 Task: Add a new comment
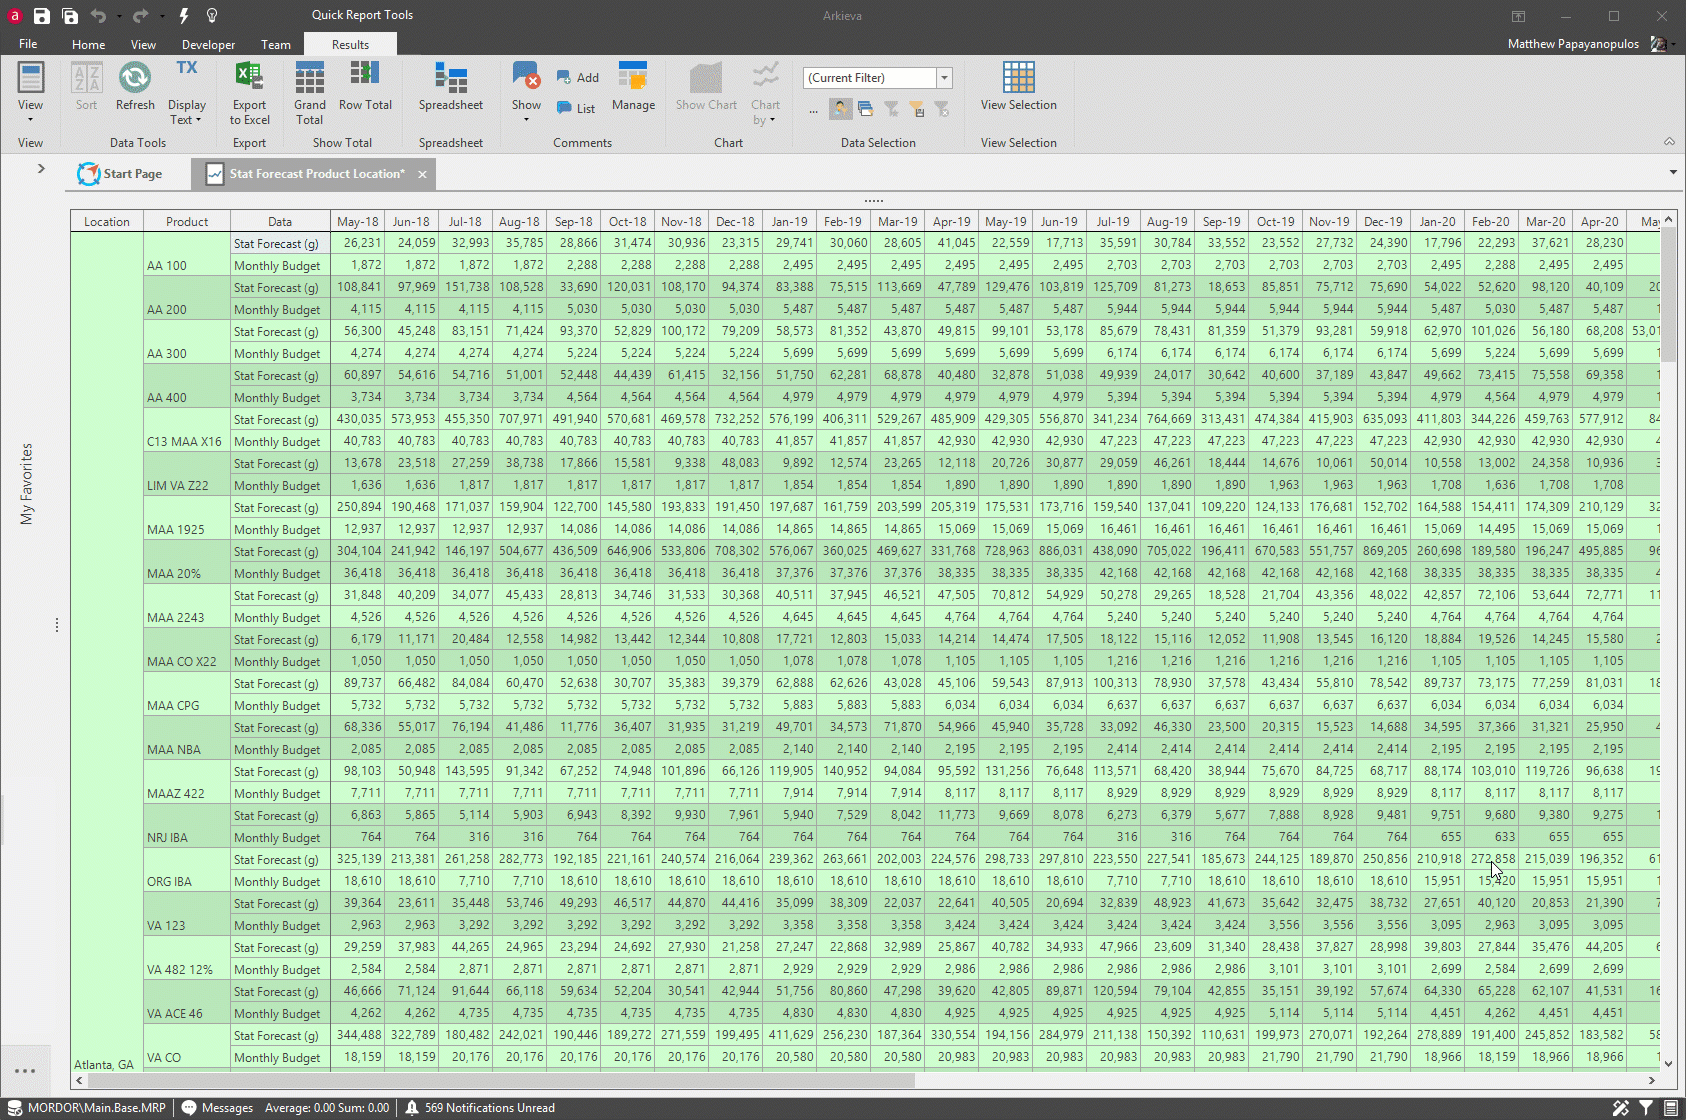(x=578, y=78)
